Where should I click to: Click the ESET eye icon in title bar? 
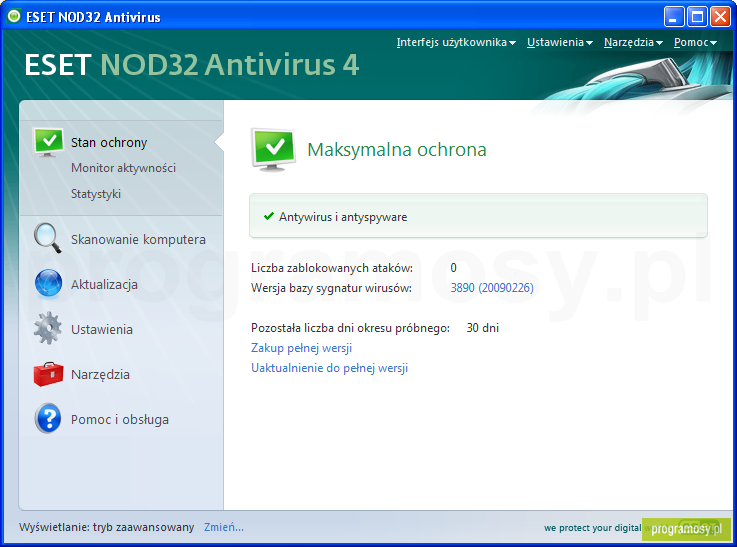click(x=15, y=16)
